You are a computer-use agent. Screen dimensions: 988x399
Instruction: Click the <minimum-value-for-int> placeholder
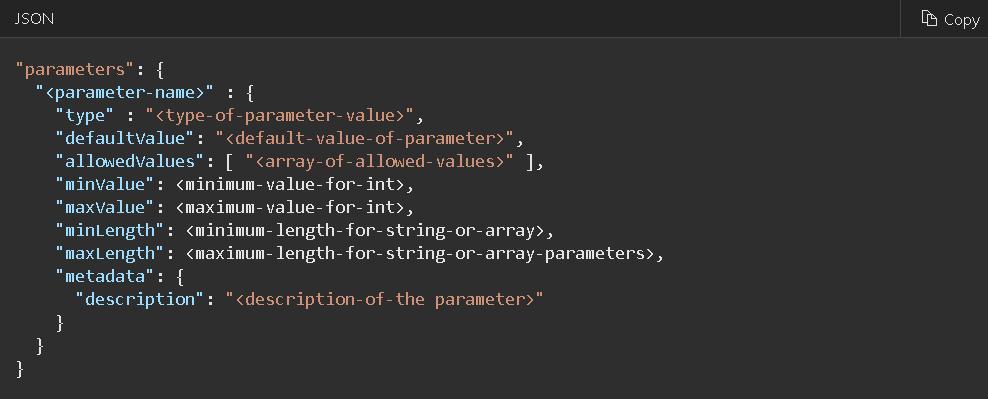[289, 185]
